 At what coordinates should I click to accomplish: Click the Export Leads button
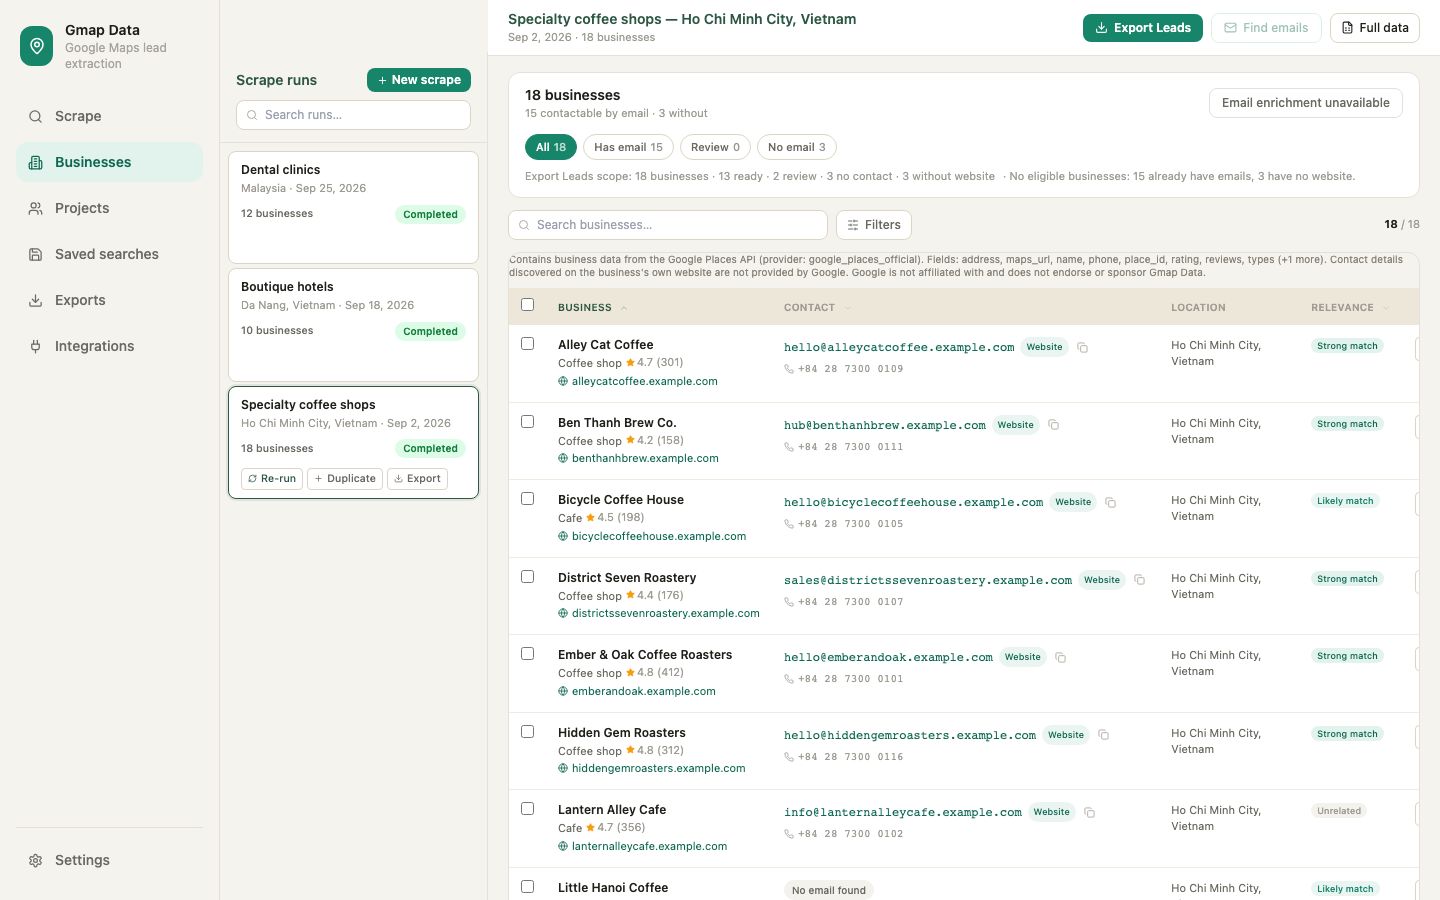pos(1143,28)
